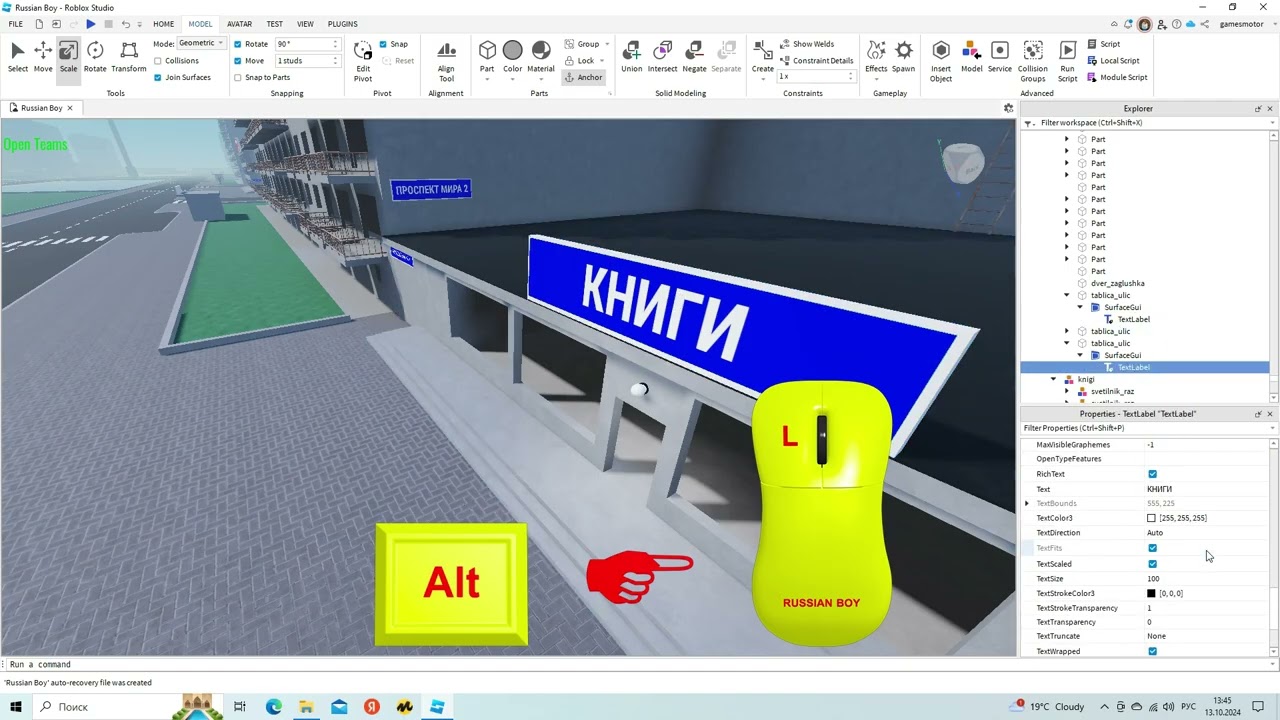1280x720 pixels.
Task: Click the Spawn location tool
Action: pos(904,57)
